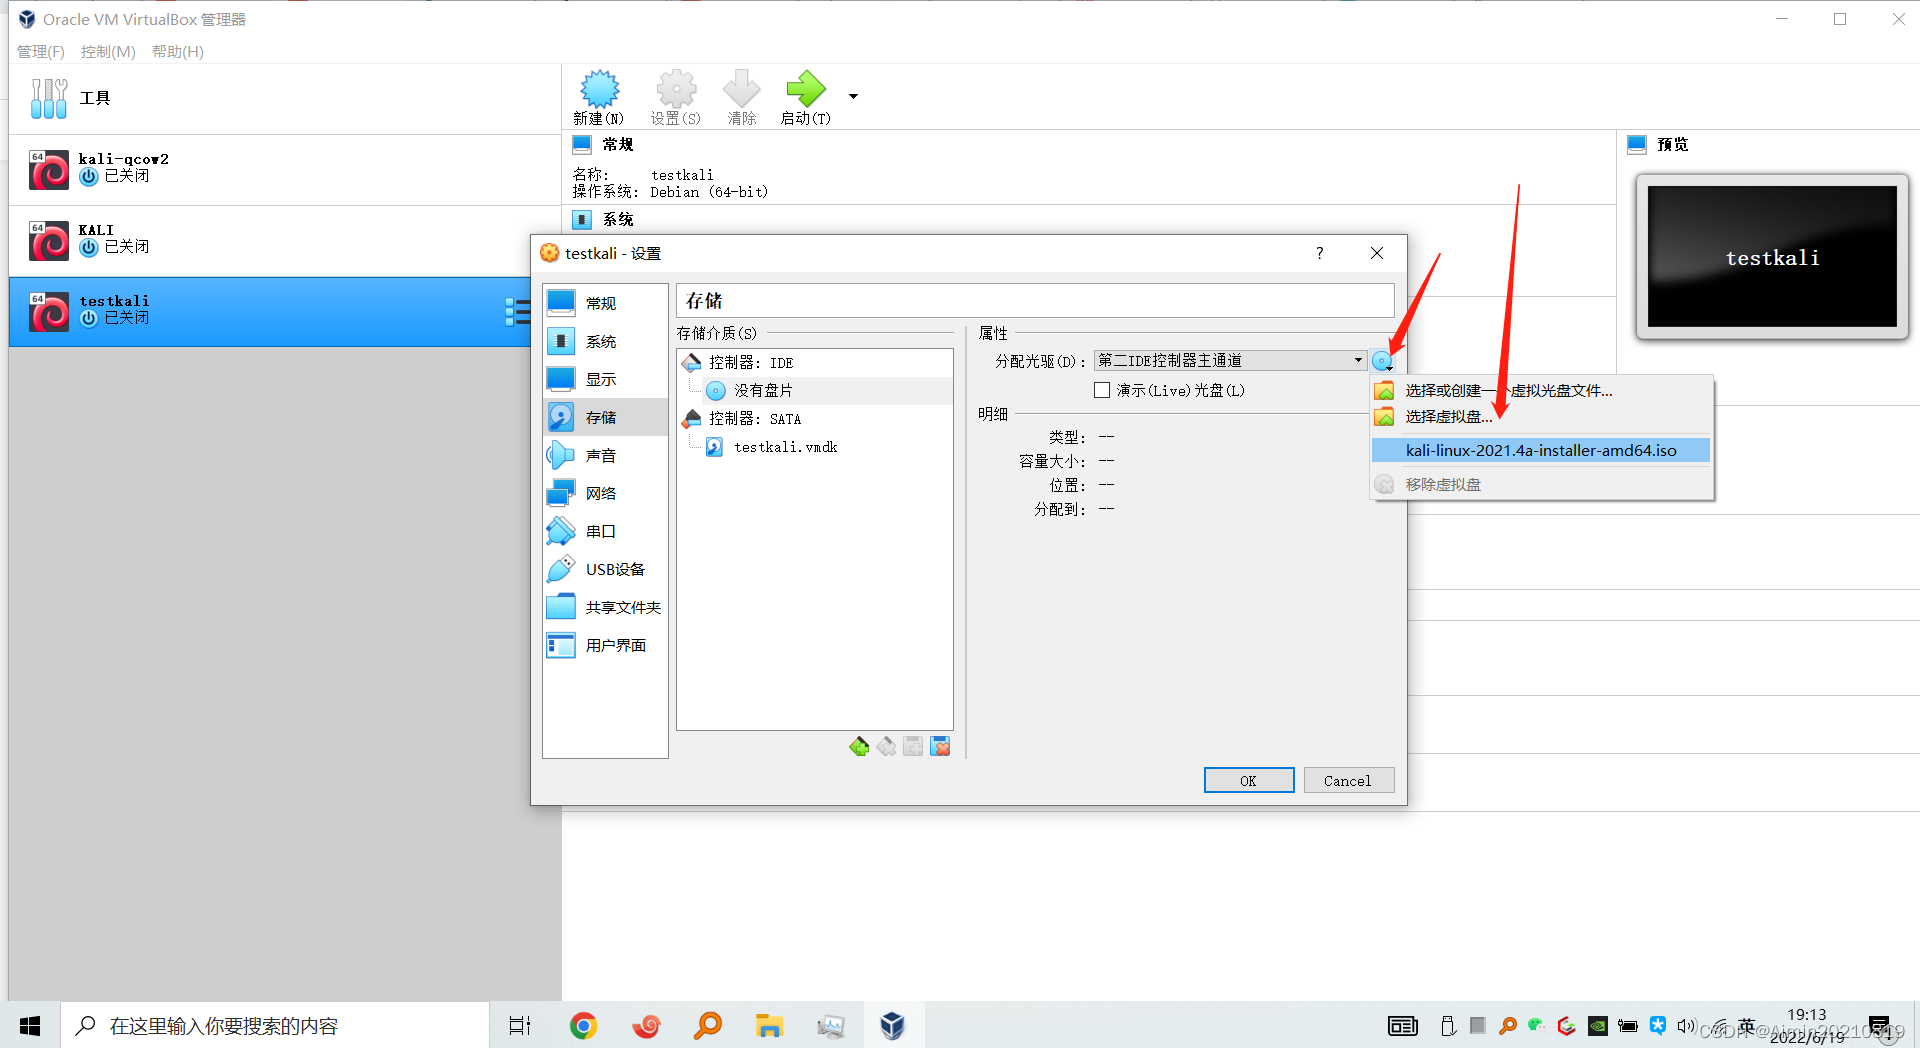The width and height of the screenshot is (1920, 1048).
Task: Open File Explorer from the taskbar
Action: 769,1025
